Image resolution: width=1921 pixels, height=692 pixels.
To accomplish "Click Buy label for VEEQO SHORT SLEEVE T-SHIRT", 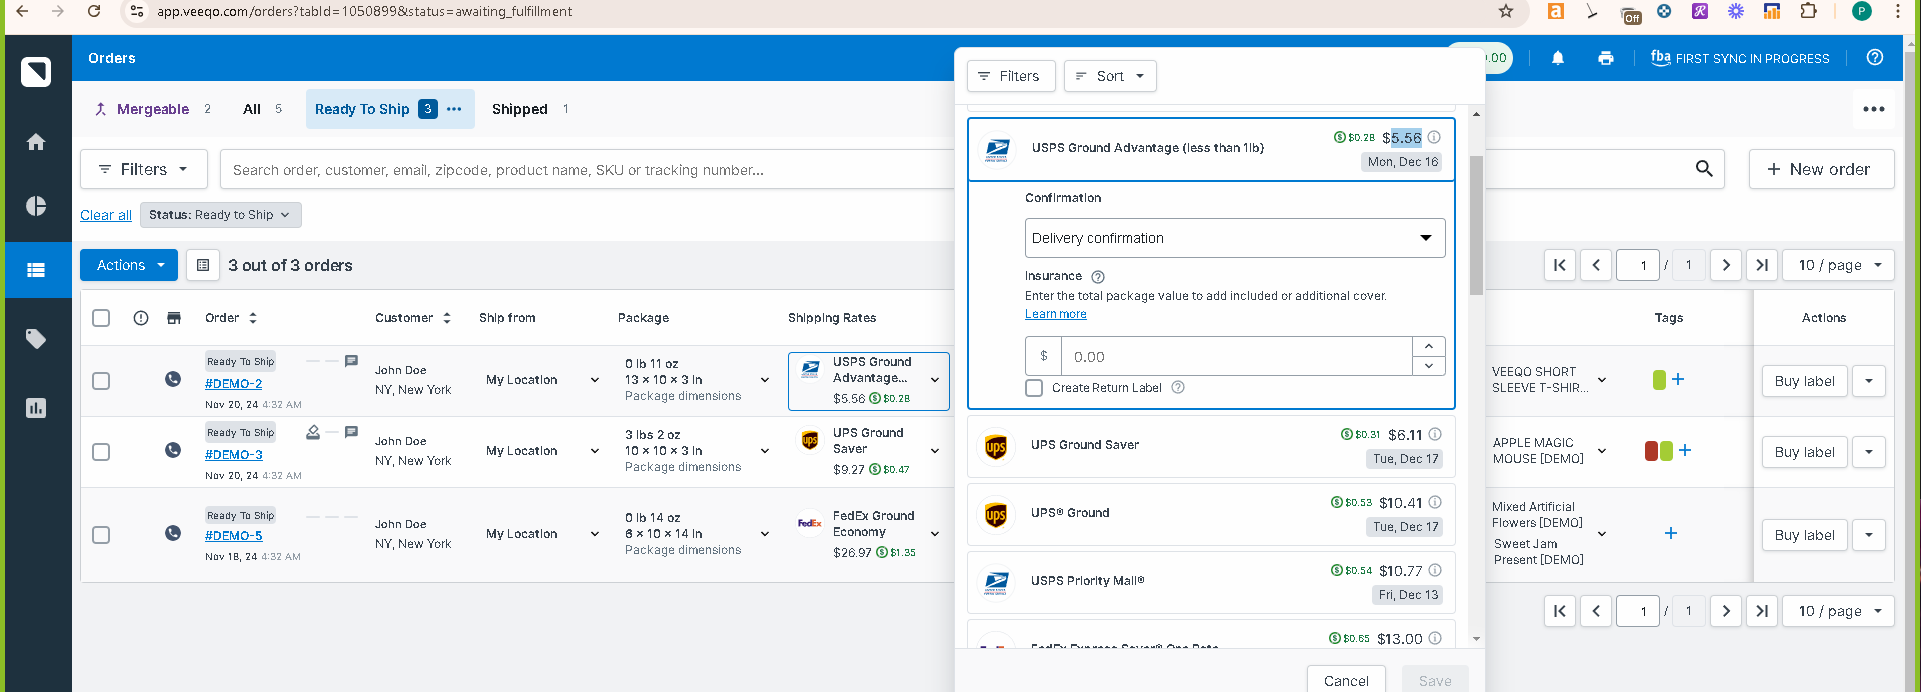I will (x=1804, y=381).
